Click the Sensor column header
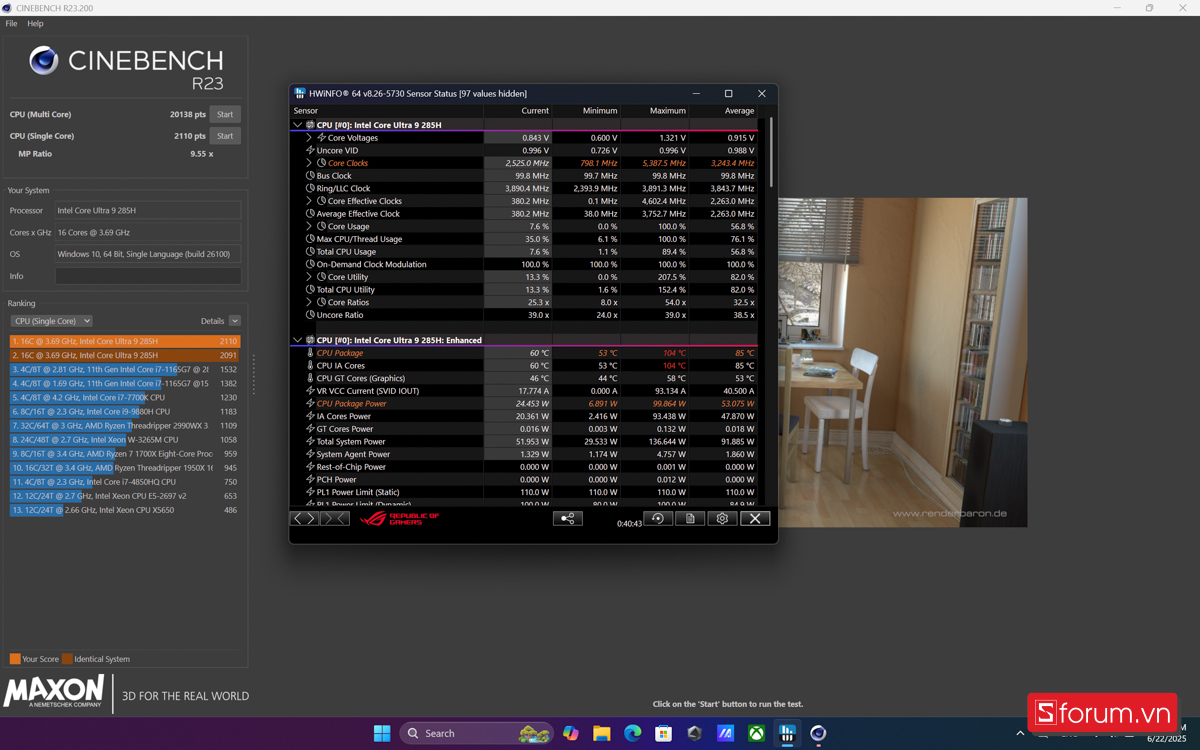The image size is (1200, 750). coord(387,111)
